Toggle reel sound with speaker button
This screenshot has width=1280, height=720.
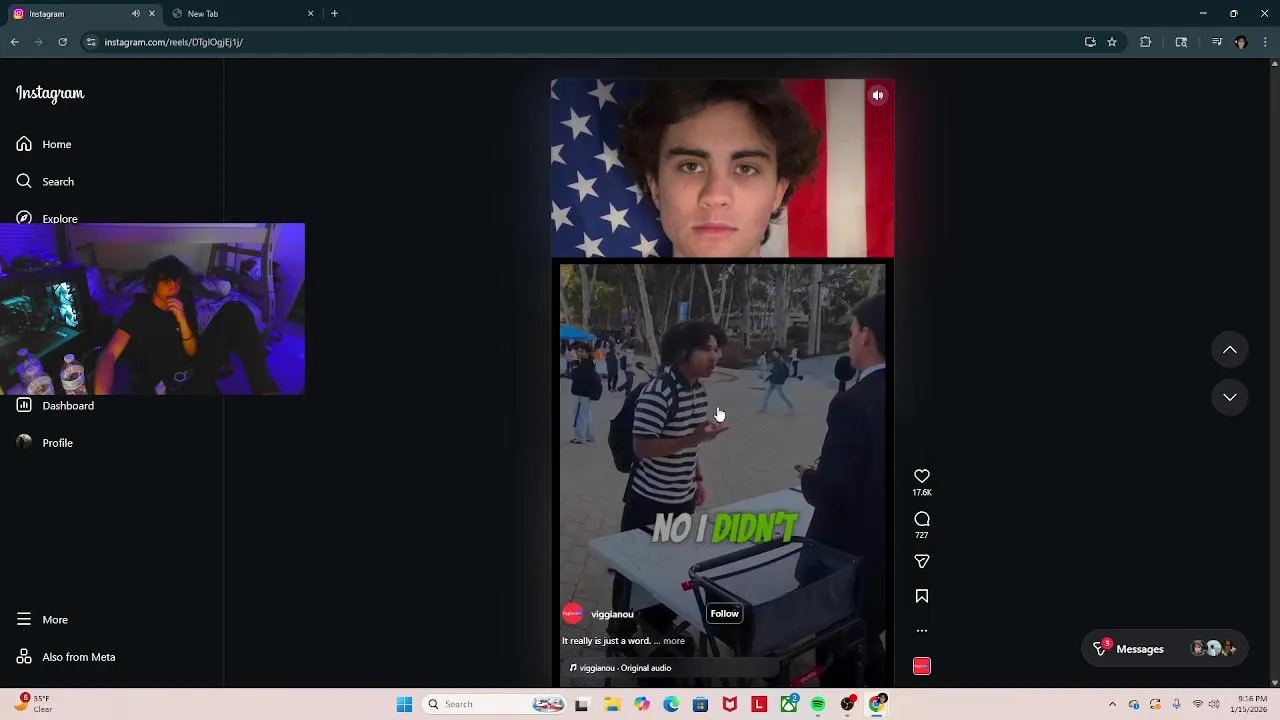[x=878, y=95]
